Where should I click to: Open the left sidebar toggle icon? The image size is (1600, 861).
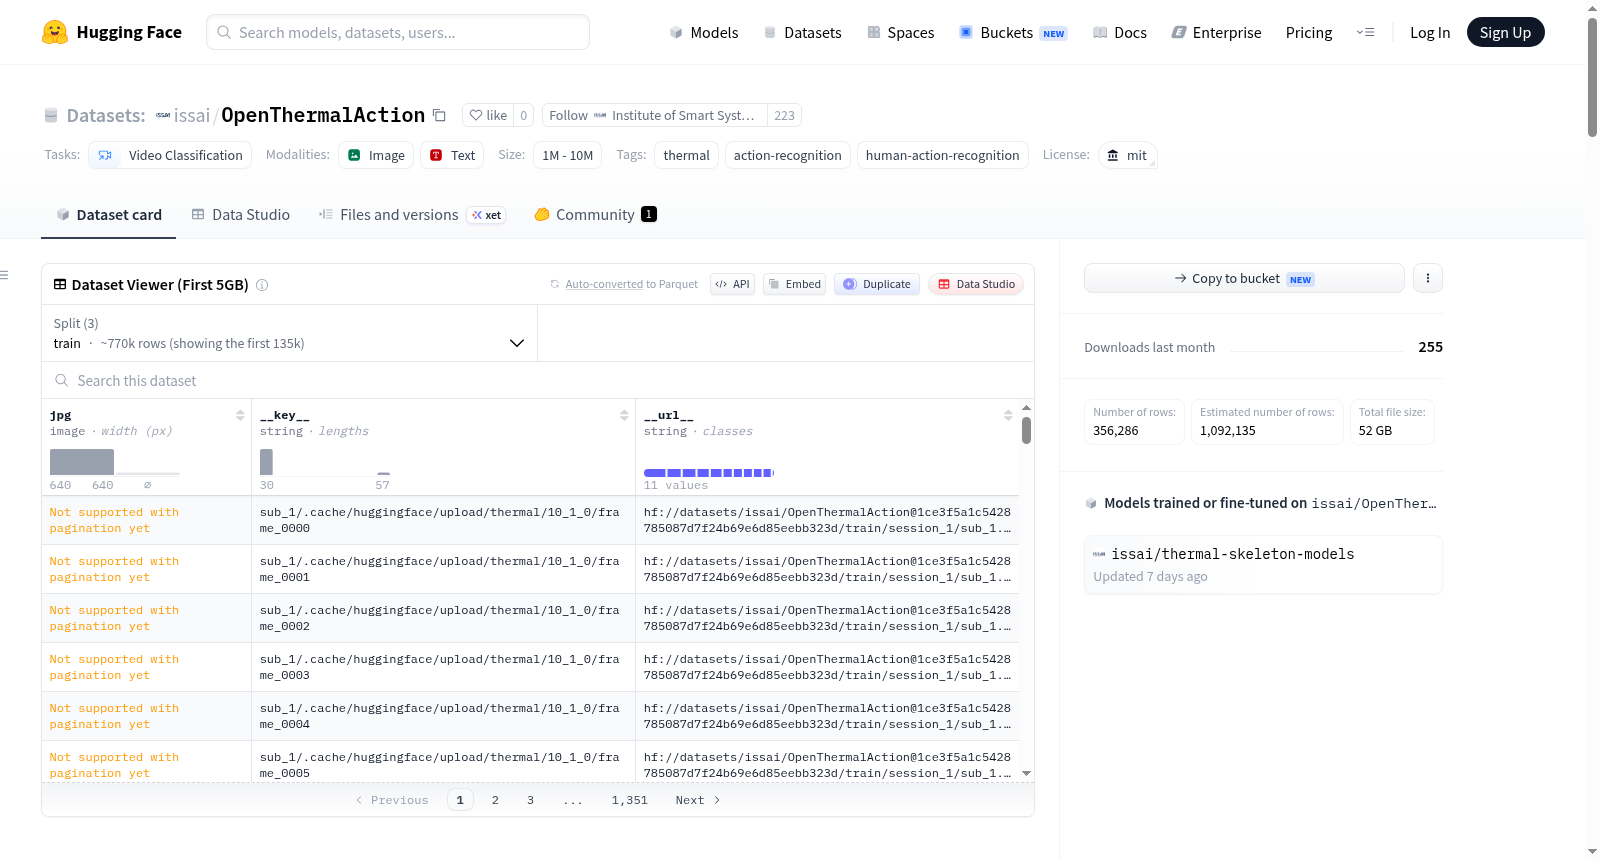[4, 275]
